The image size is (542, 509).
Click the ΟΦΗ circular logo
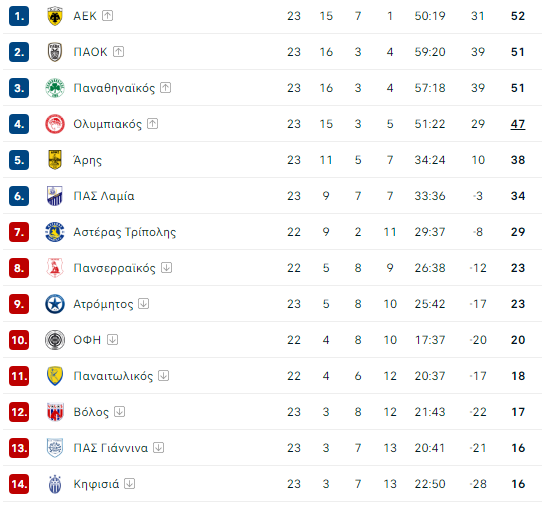pyautogui.click(x=55, y=340)
